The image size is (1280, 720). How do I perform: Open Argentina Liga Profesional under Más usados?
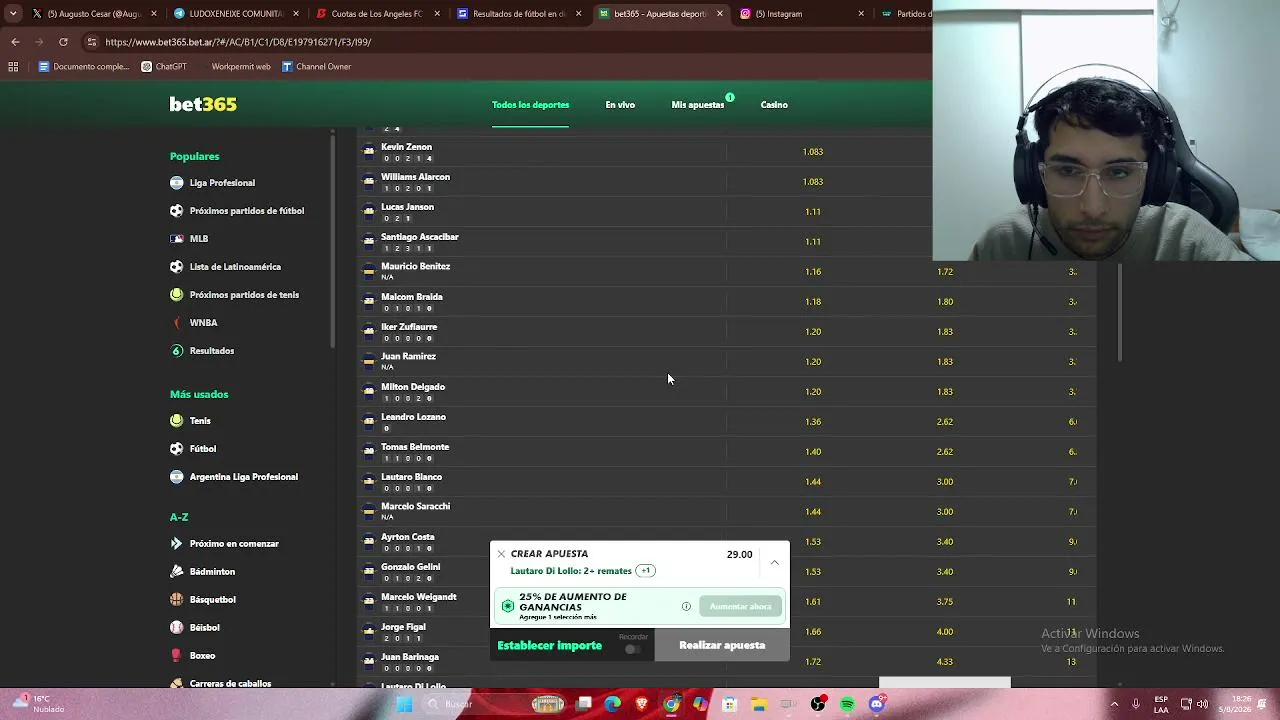(244, 477)
